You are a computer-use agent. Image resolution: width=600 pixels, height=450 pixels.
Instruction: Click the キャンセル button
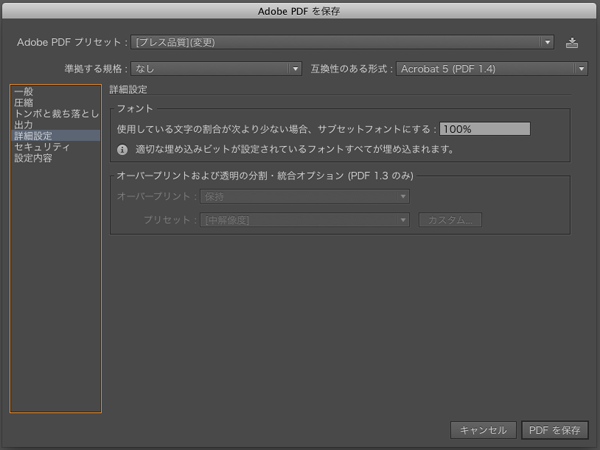click(484, 430)
